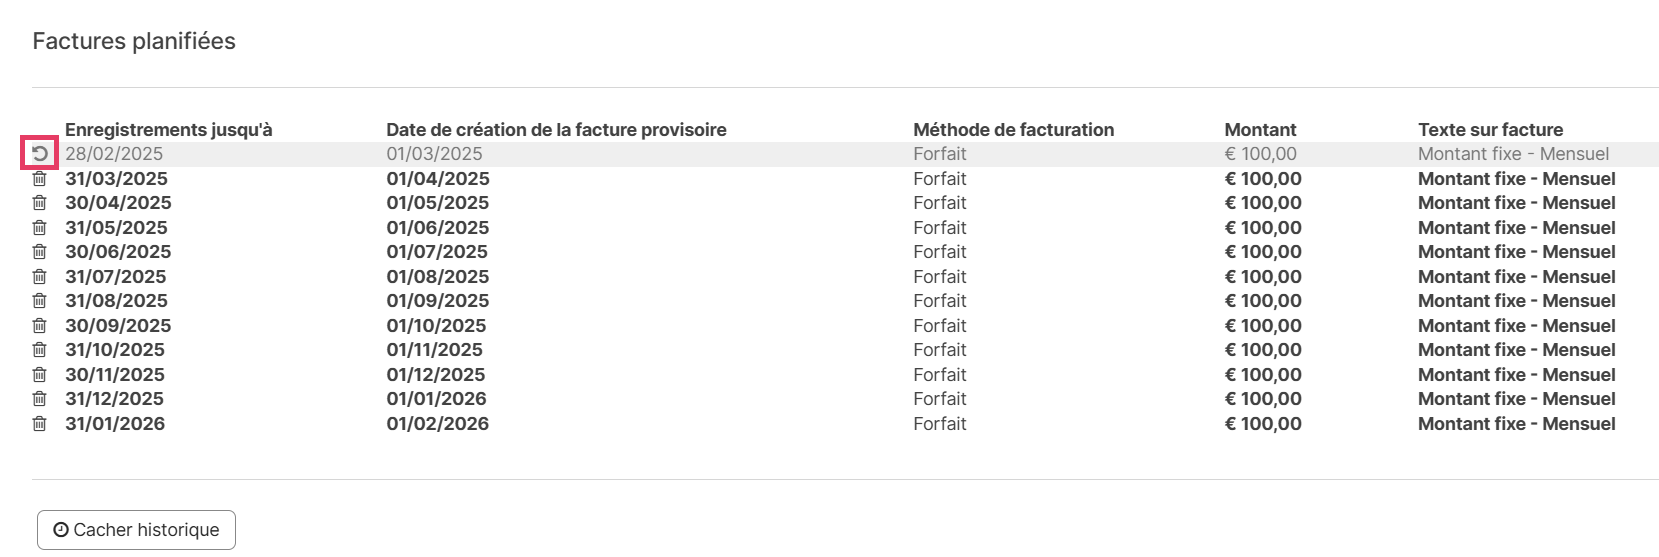Delete the planned invoice dated 31/07/2025

point(40,277)
